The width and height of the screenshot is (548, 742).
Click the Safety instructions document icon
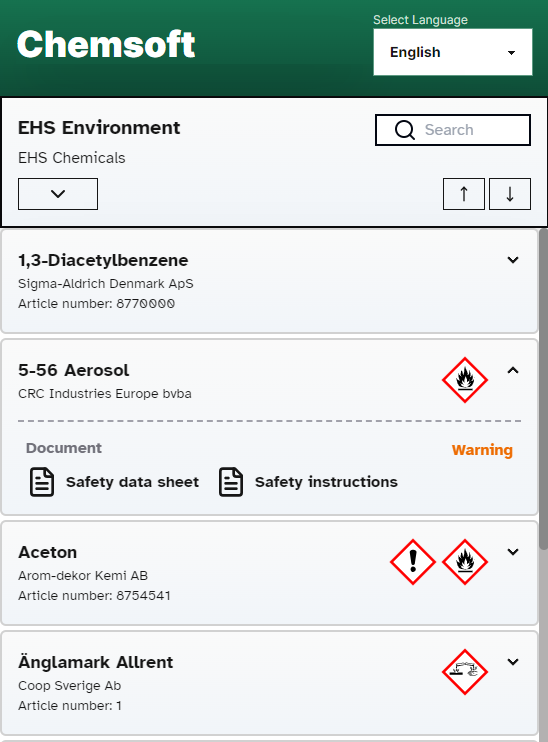coord(231,482)
